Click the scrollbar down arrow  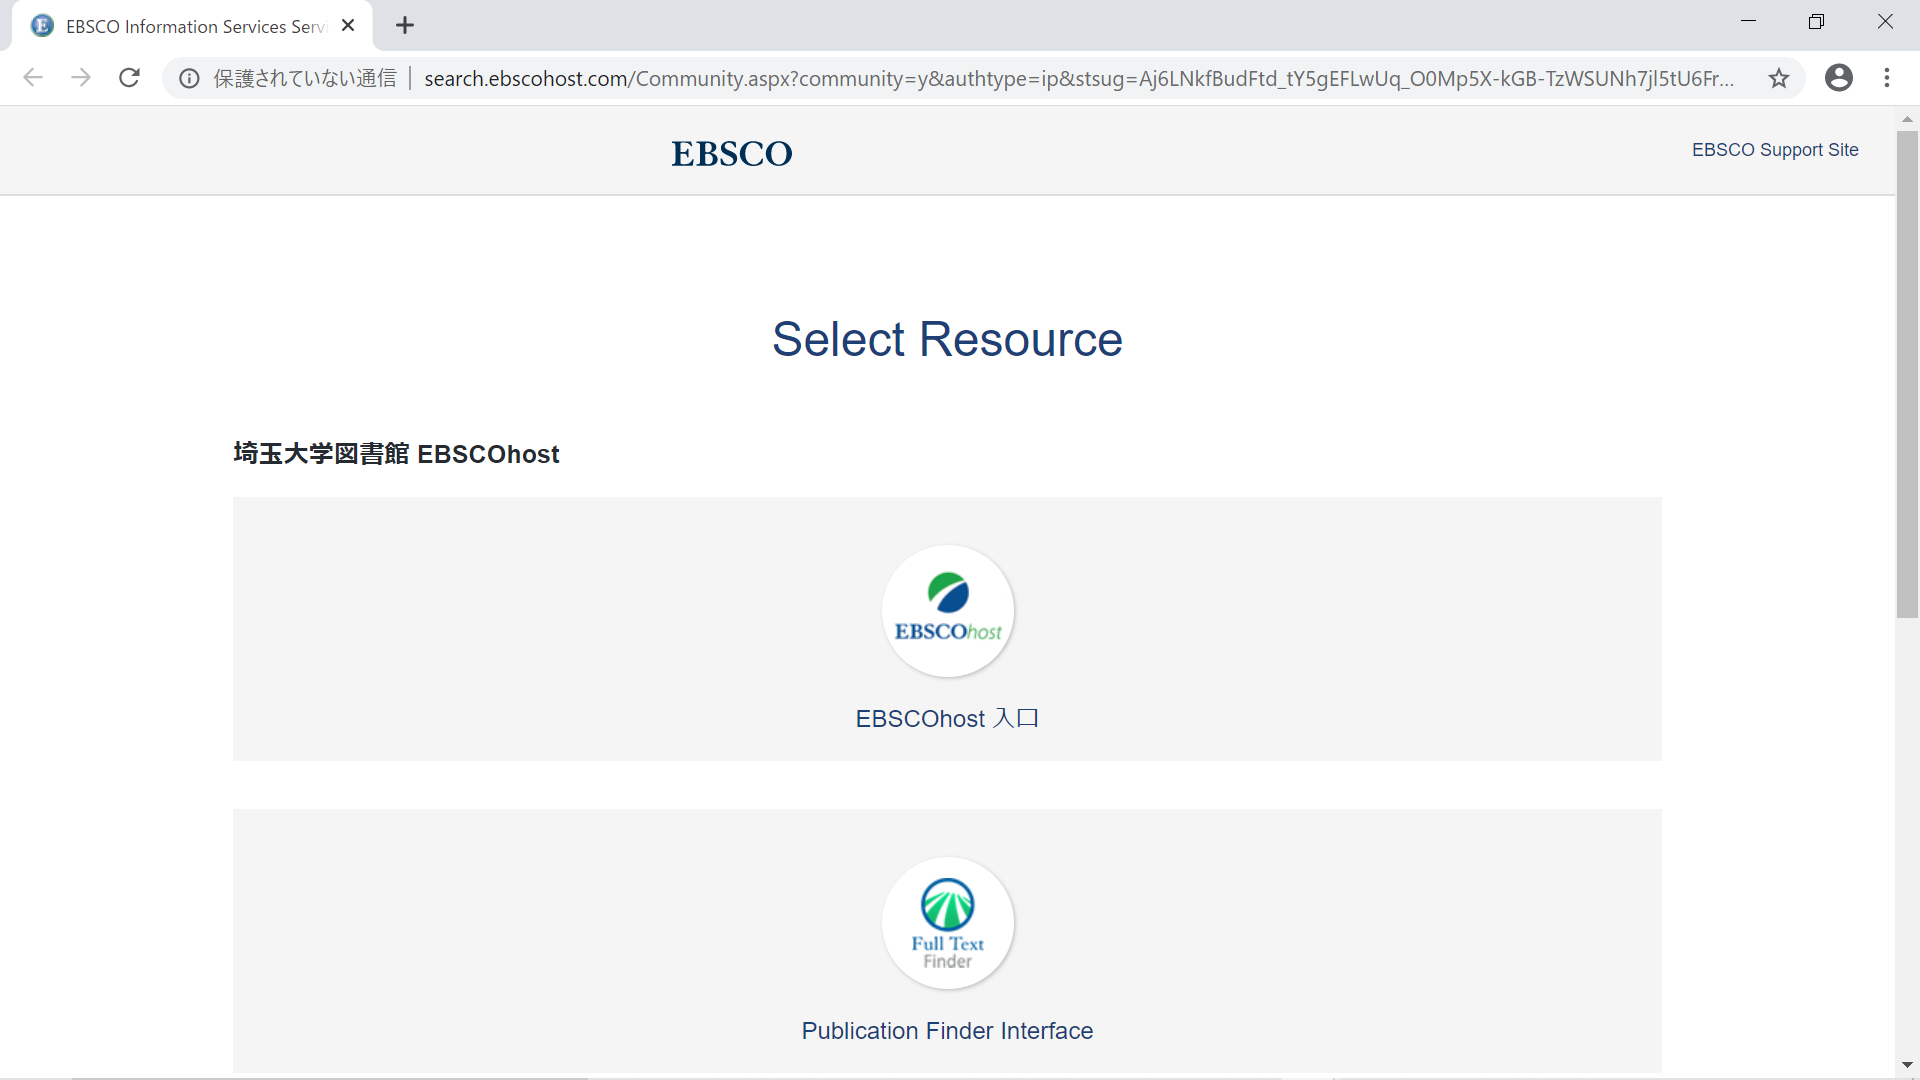(x=1907, y=1066)
